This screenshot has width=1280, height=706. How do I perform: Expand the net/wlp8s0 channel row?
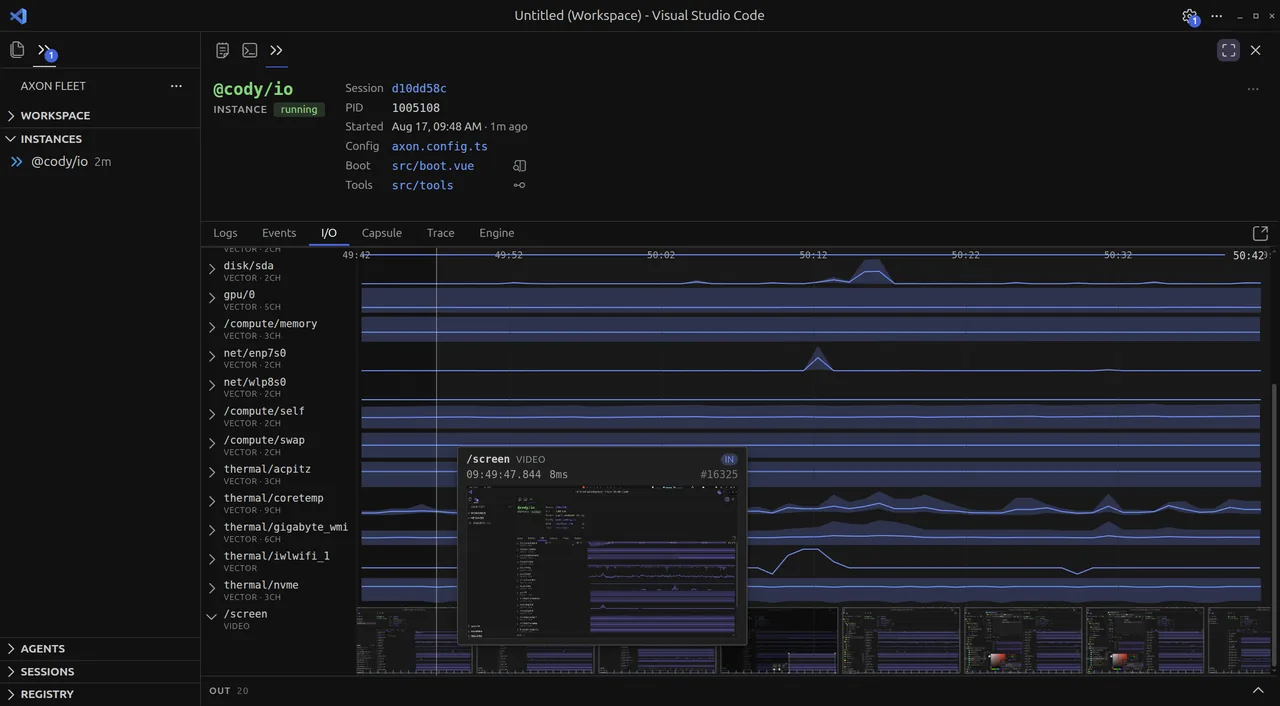pyautogui.click(x=212, y=385)
